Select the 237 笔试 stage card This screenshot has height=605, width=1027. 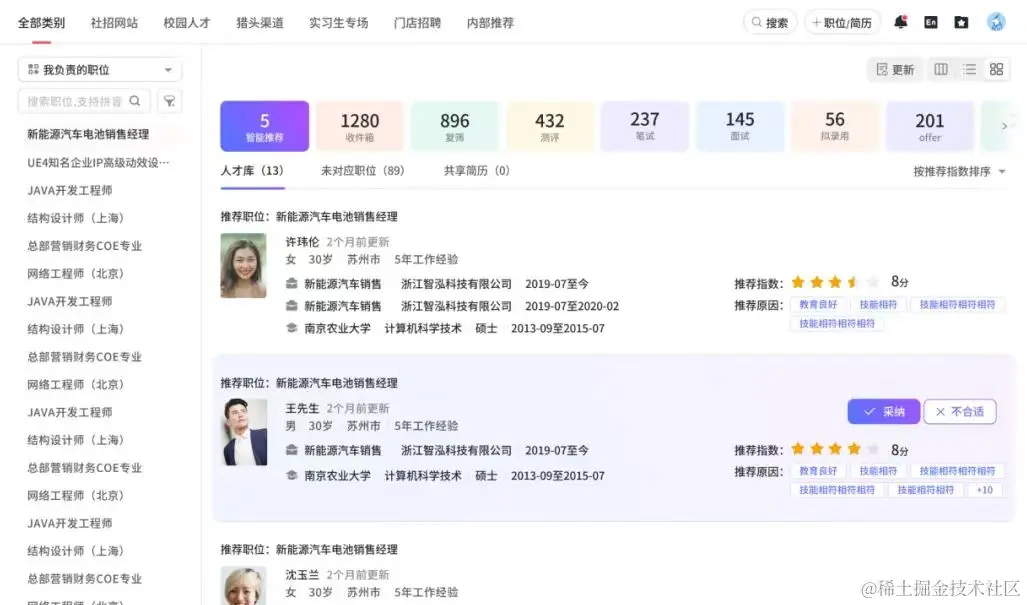644,126
